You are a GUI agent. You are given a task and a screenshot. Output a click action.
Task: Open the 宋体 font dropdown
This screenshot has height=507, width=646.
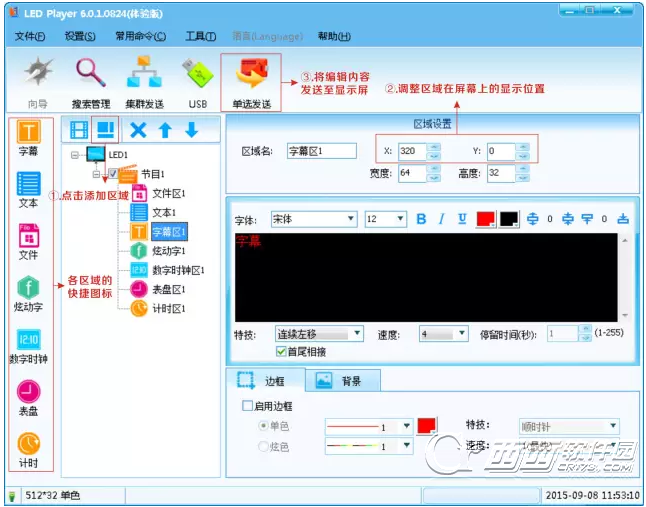click(x=314, y=219)
